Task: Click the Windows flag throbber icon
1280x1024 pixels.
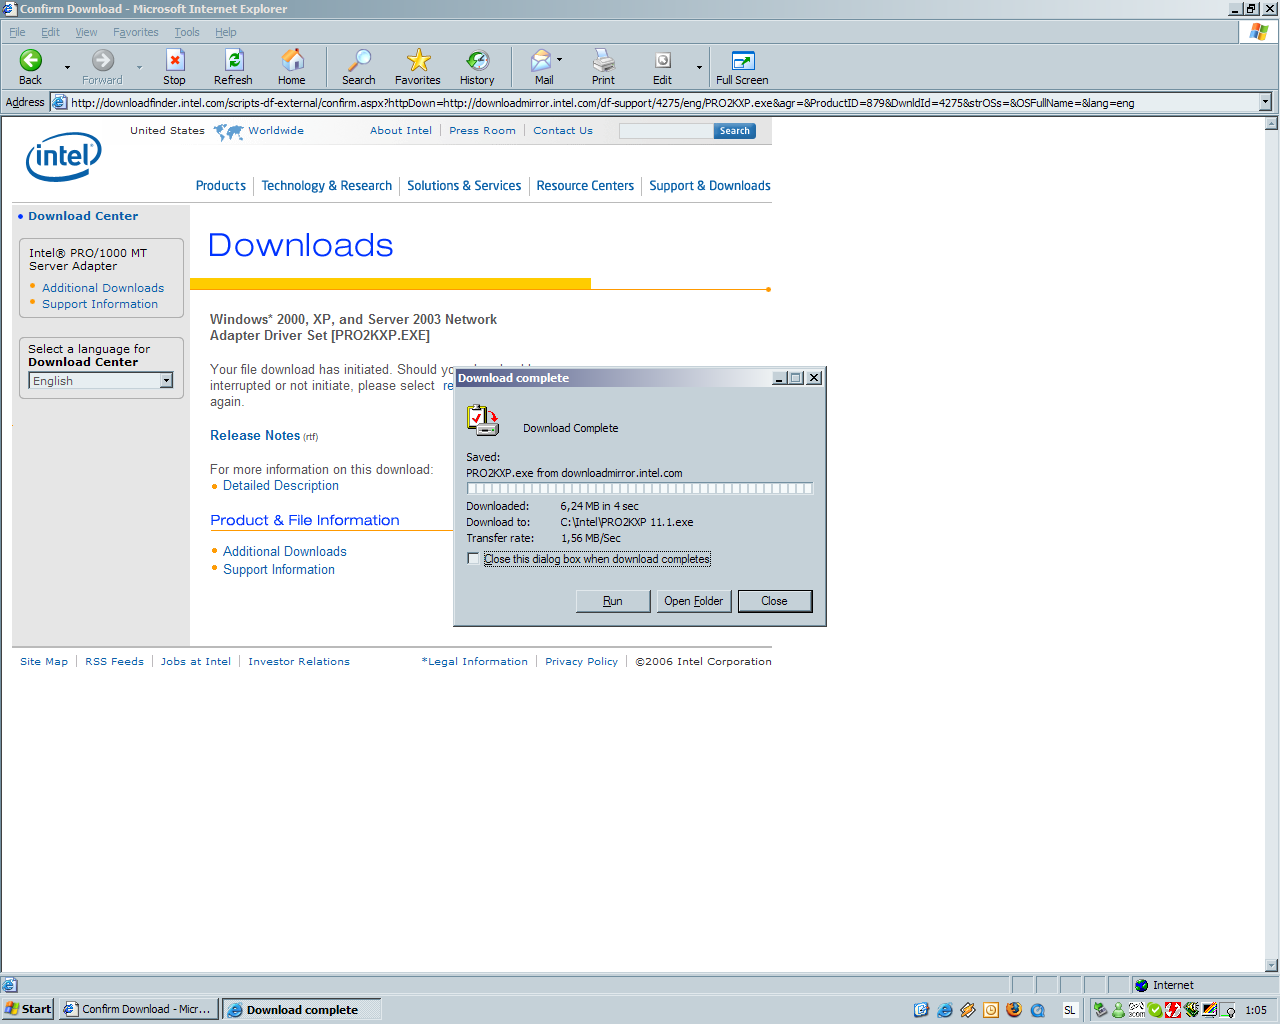Action: pos(1258,32)
